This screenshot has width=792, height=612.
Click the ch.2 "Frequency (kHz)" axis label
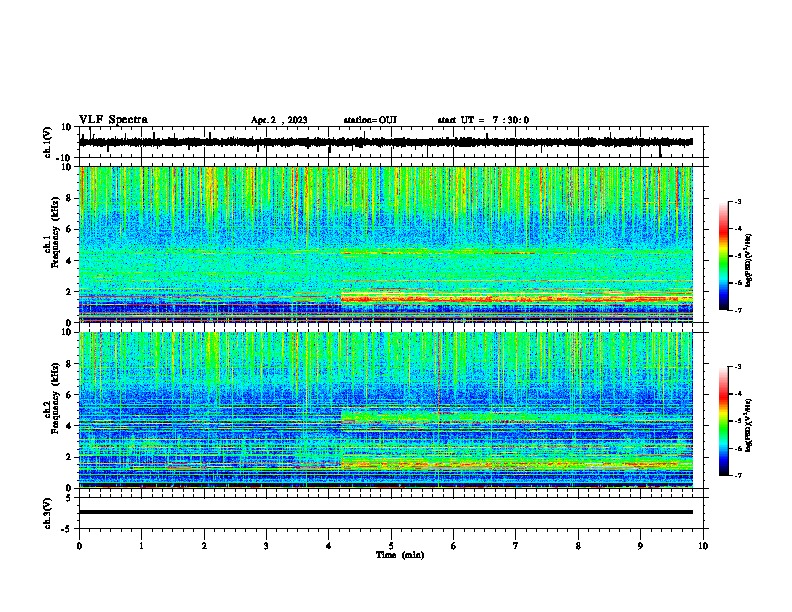pyautogui.click(x=55, y=398)
